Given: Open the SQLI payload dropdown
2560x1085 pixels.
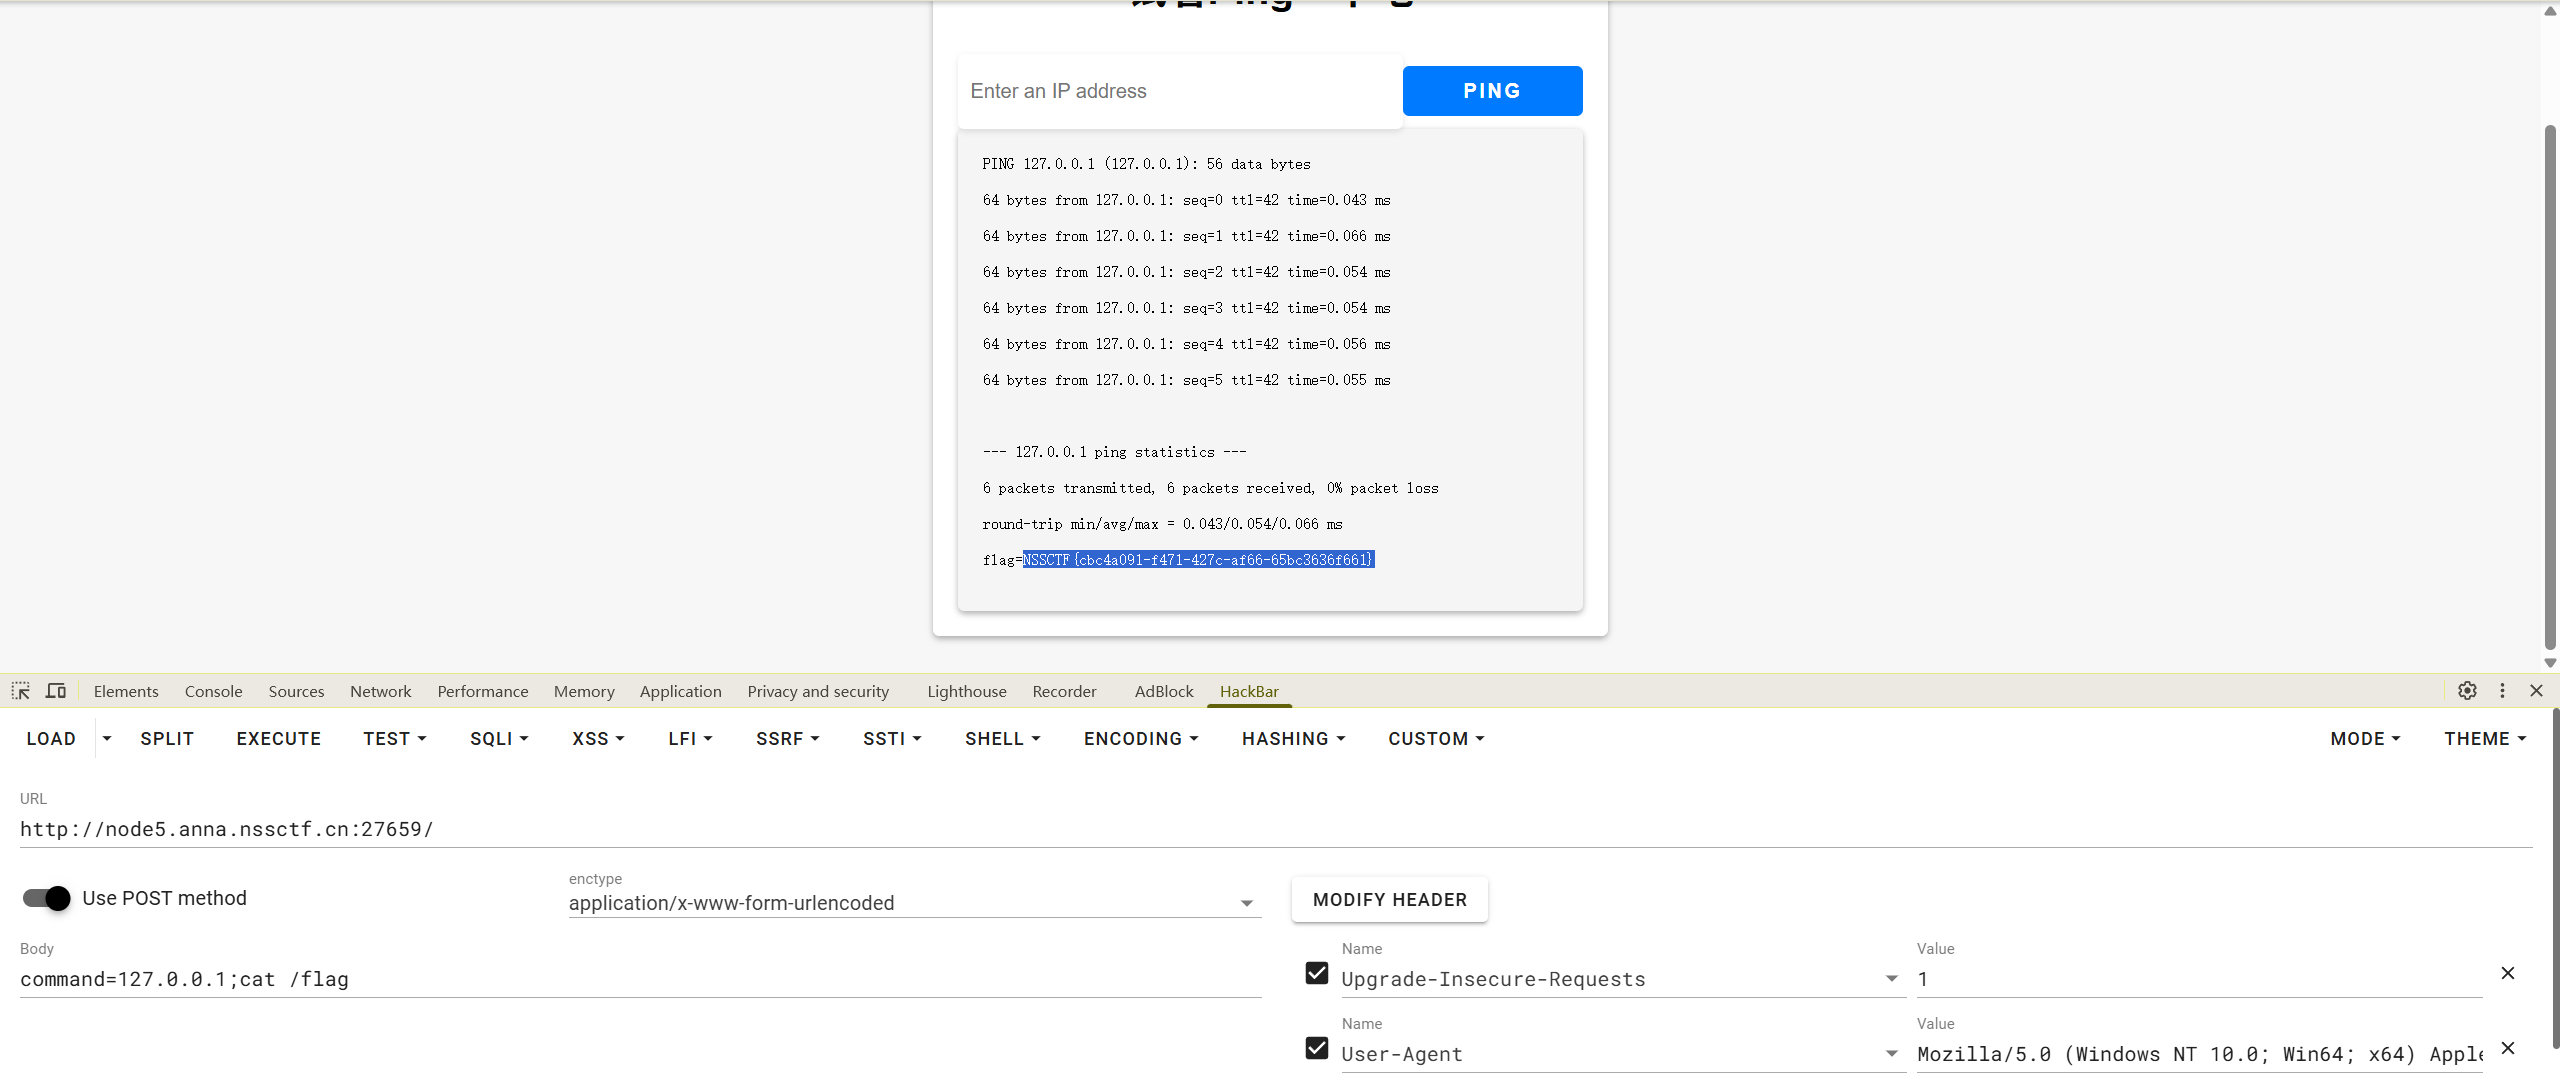Looking at the screenshot, I should click(x=499, y=739).
